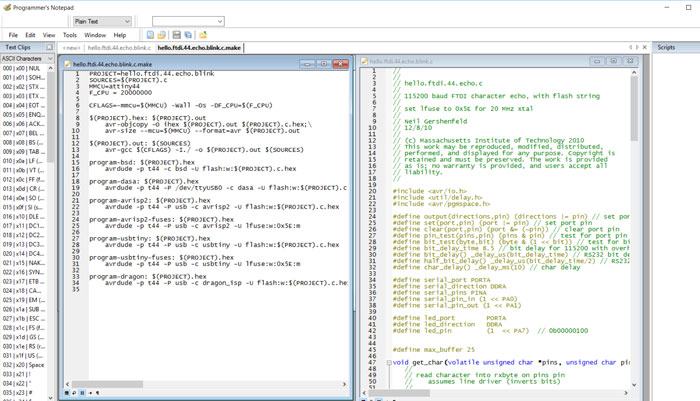The image size is (700, 401).
Task: Maximize the hello.ftdi.44.echo.blink.c child window
Action: point(613,61)
